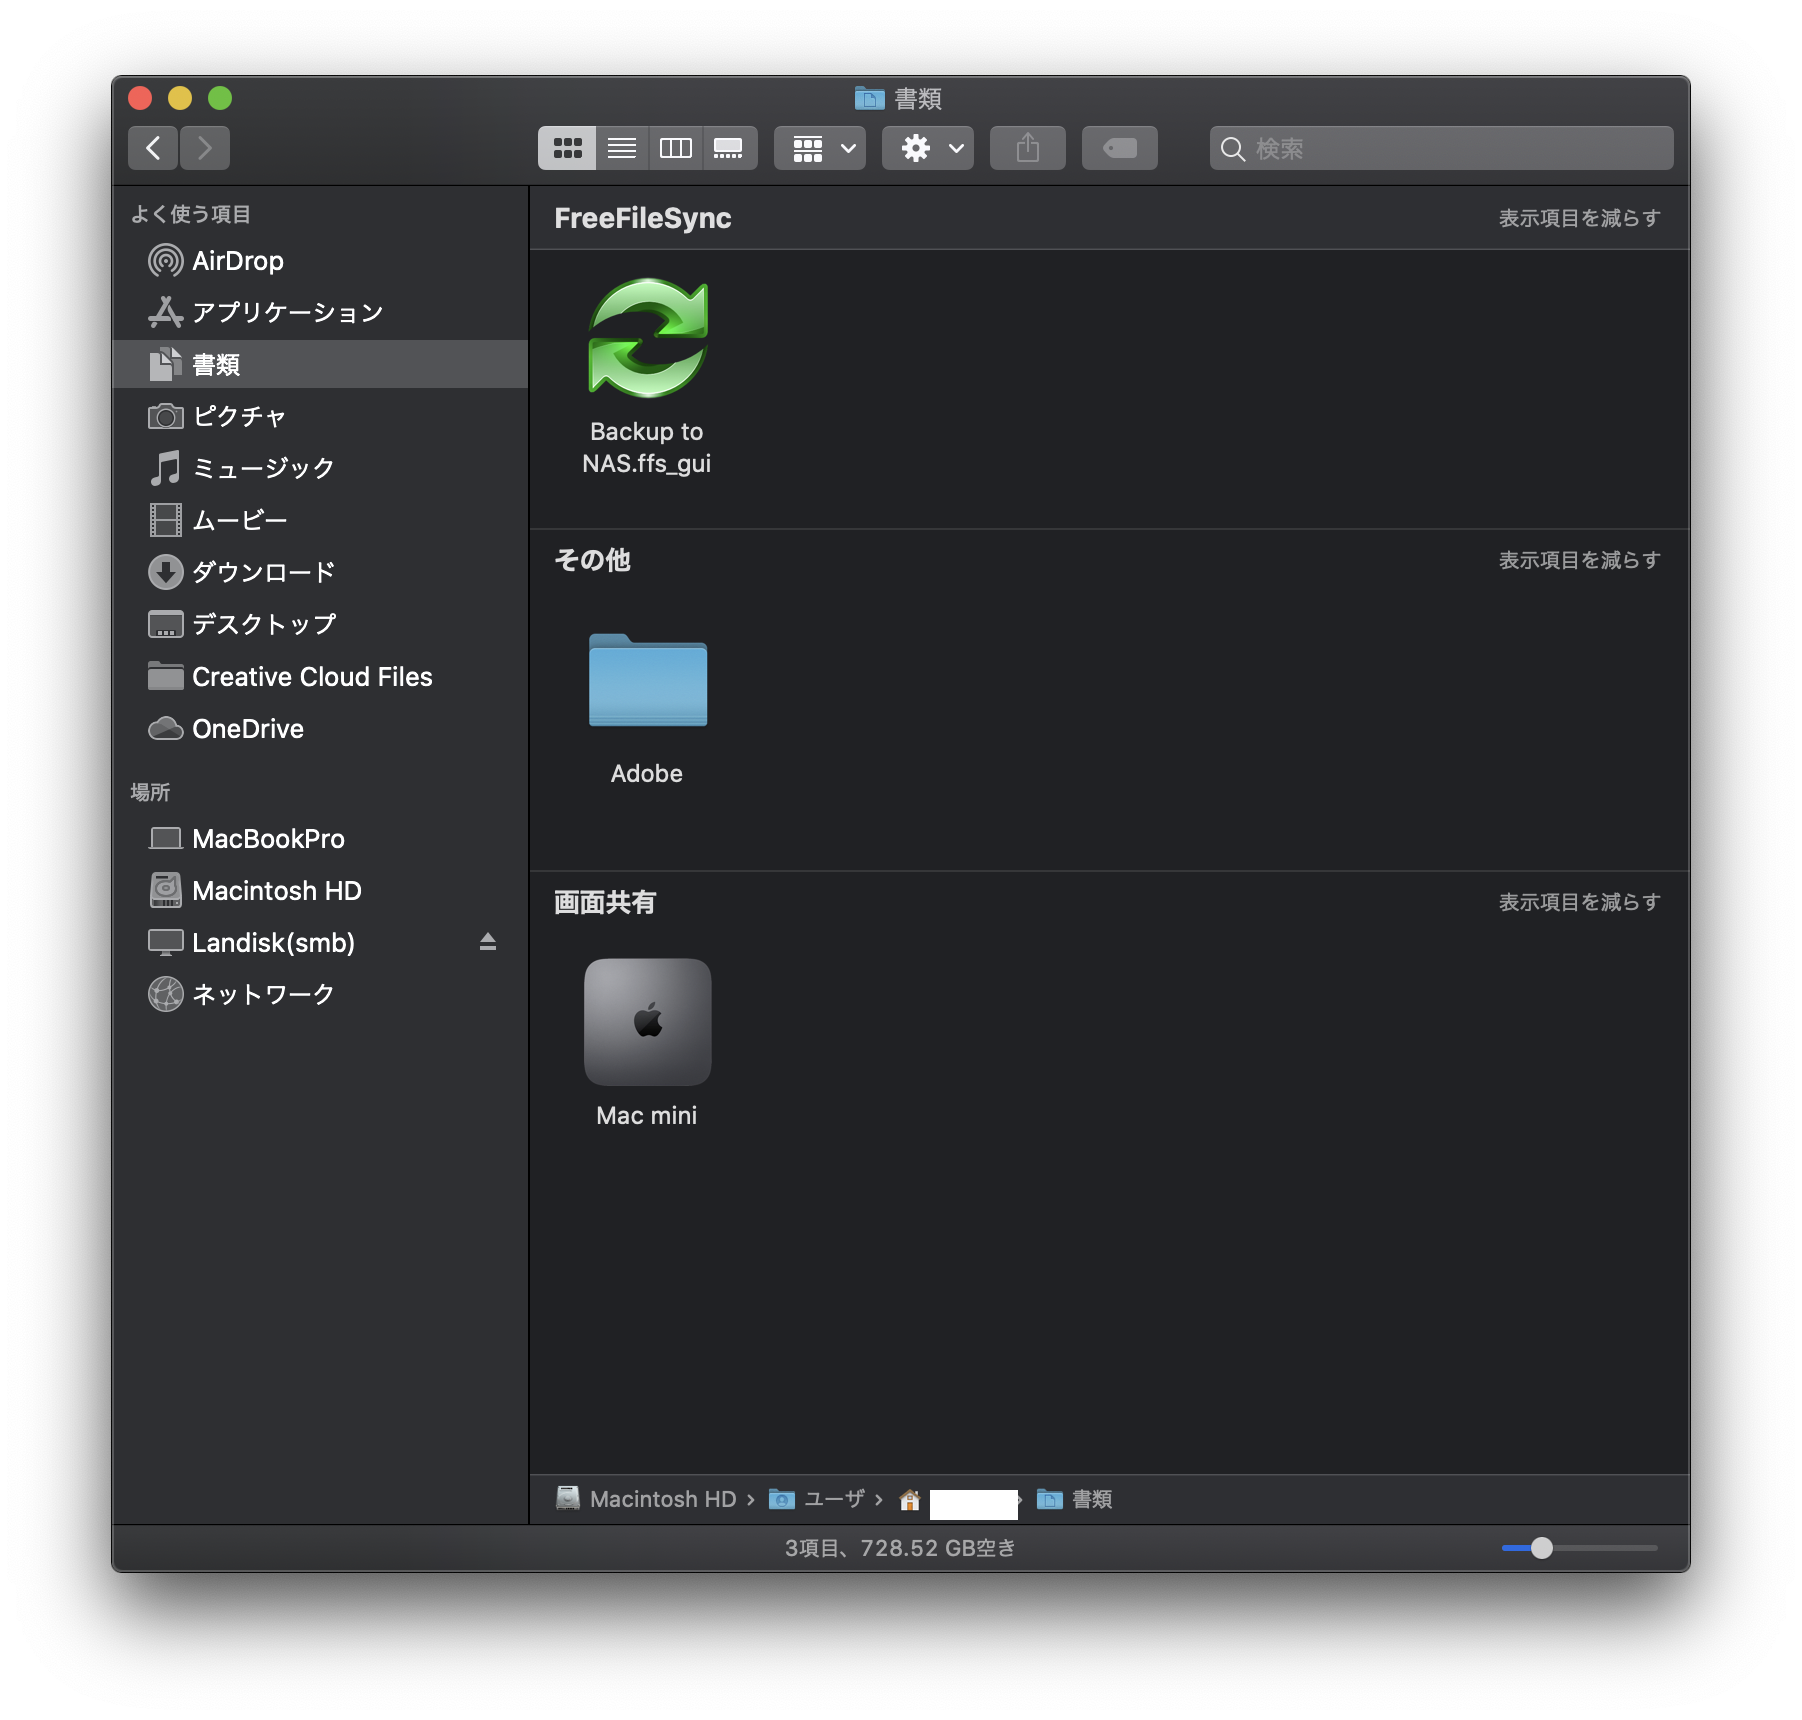Minimize the Finder window
This screenshot has width=1802, height=1720.
pos(180,98)
